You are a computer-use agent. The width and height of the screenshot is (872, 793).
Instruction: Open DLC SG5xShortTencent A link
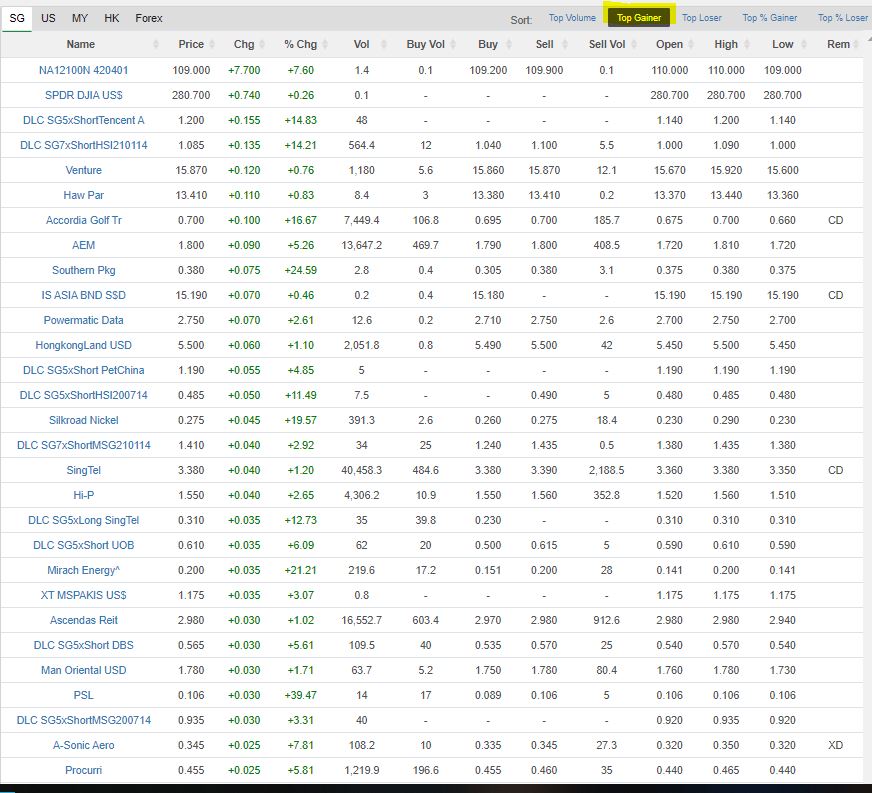point(83,121)
